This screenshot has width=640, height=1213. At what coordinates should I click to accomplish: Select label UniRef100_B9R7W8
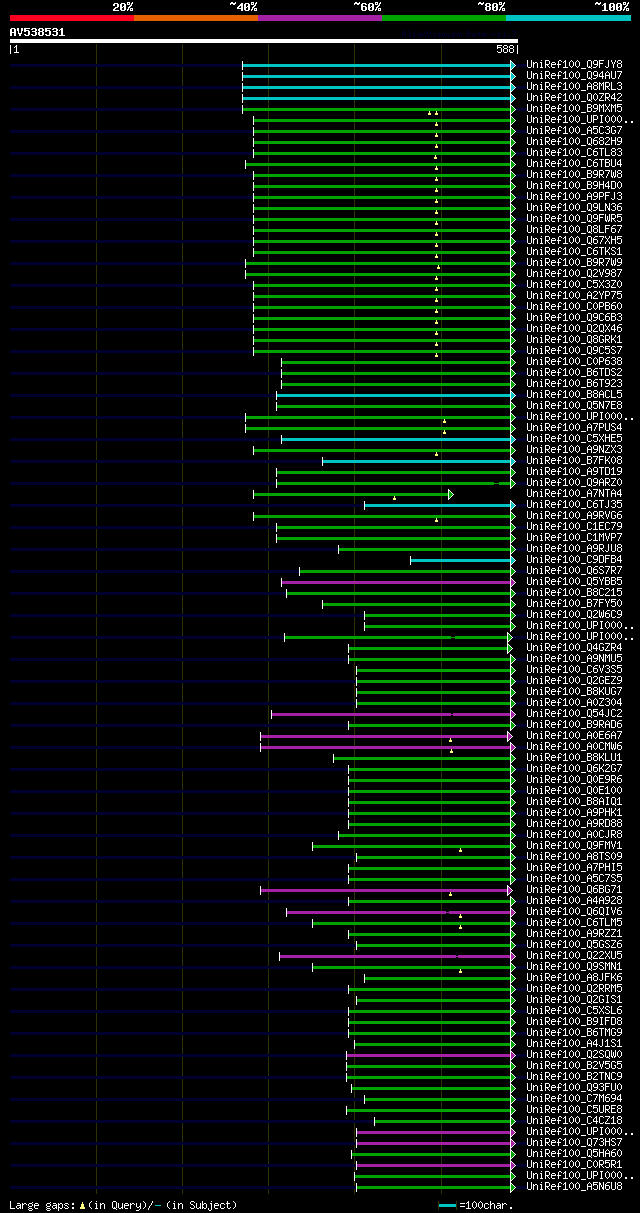click(574, 174)
